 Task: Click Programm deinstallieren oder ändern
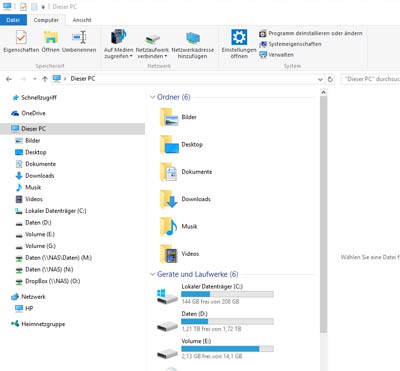311,33
